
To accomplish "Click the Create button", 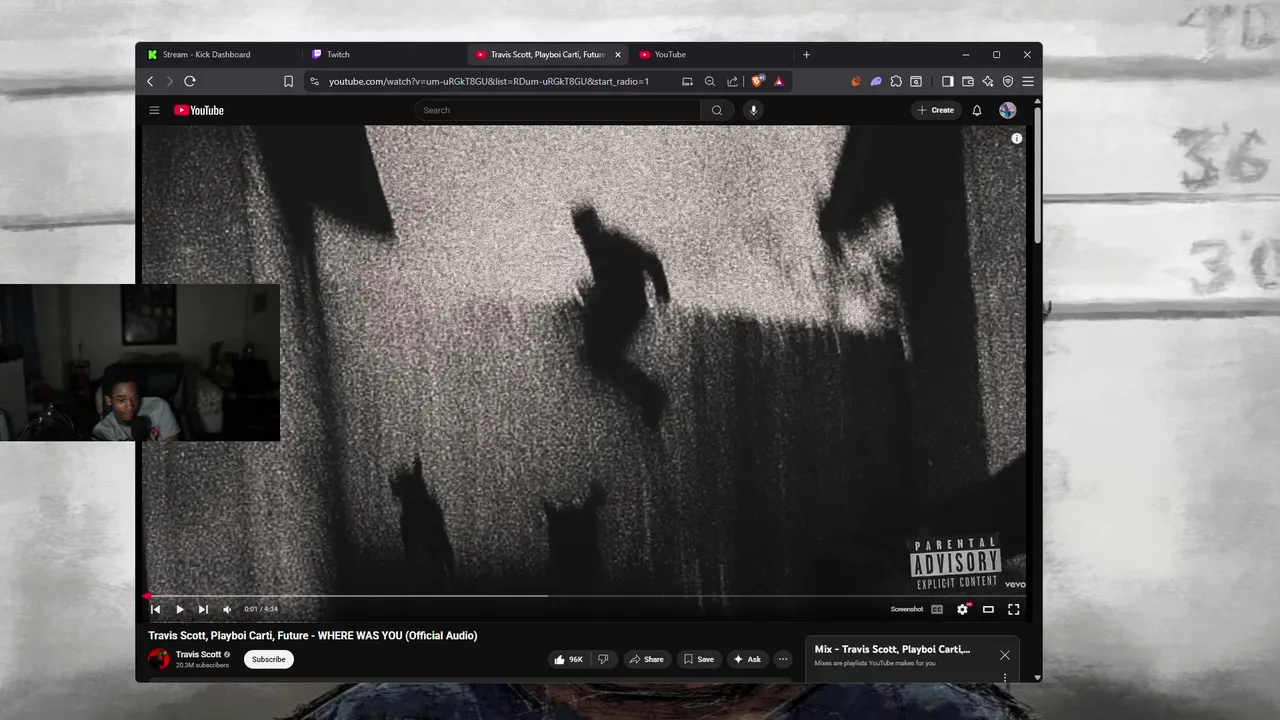I will [x=936, y=110].
